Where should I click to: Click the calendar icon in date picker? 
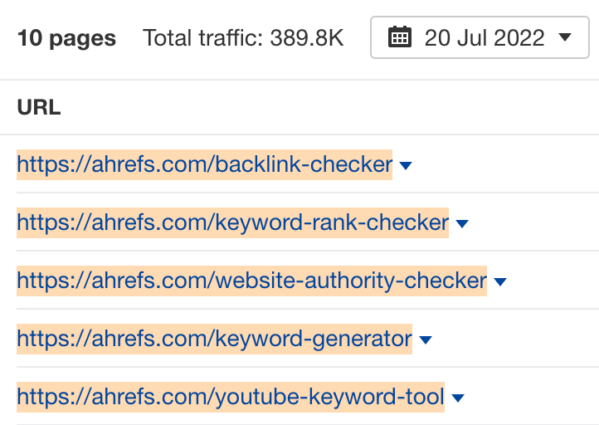tap(400, 37)
